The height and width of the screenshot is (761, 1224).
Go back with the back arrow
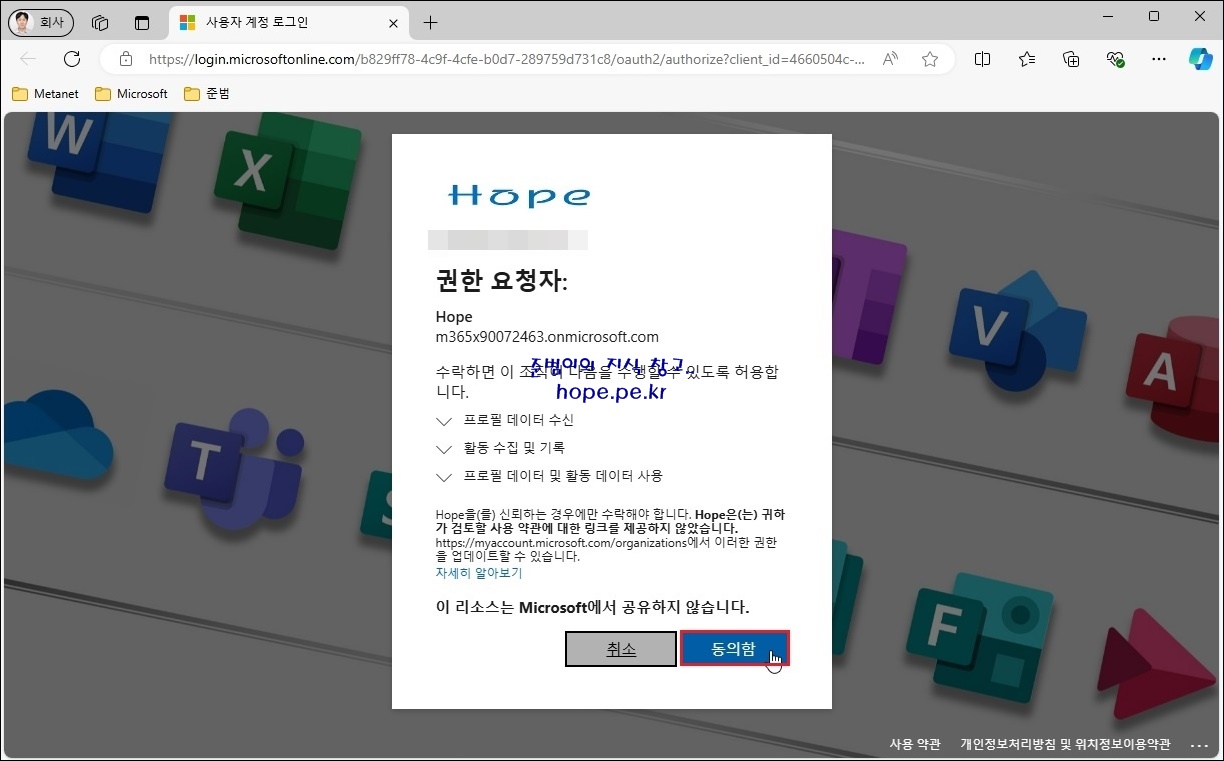(x=28, y=59)
